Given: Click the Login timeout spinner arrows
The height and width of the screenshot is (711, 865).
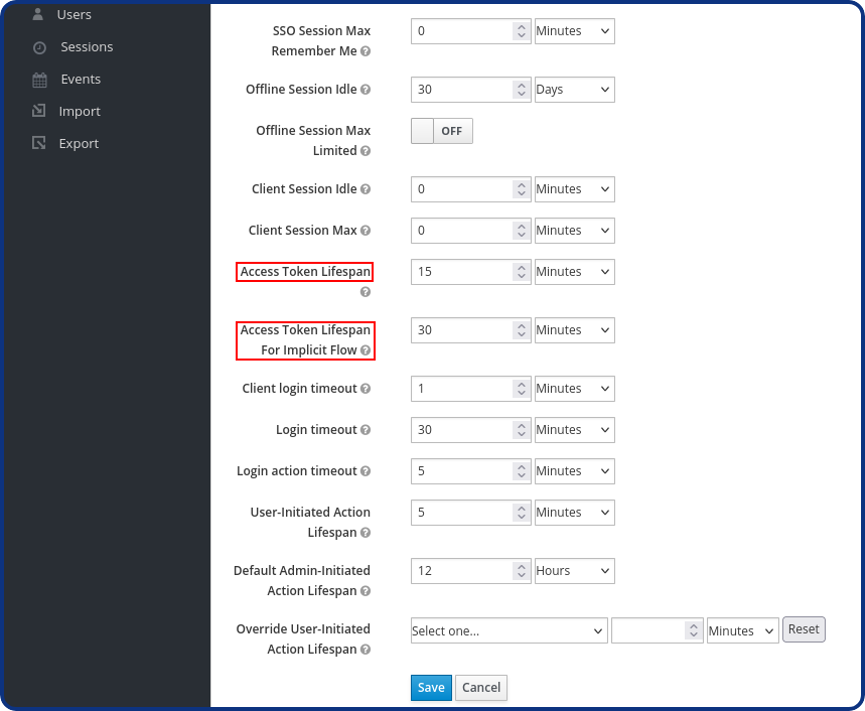Looking at the screenshot, I should 520,430.
